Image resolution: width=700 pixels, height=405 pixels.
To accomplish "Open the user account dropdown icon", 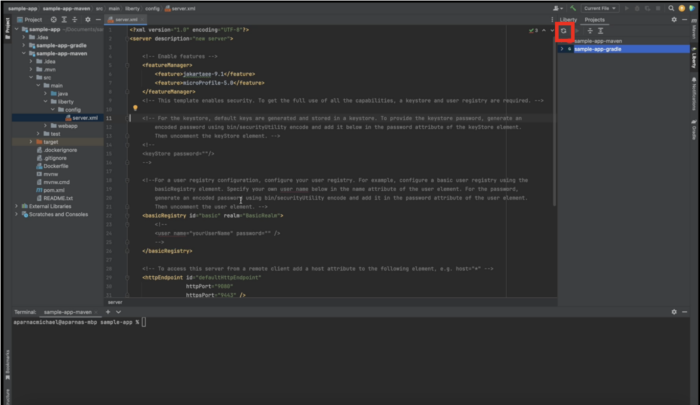I will (558, 8).
